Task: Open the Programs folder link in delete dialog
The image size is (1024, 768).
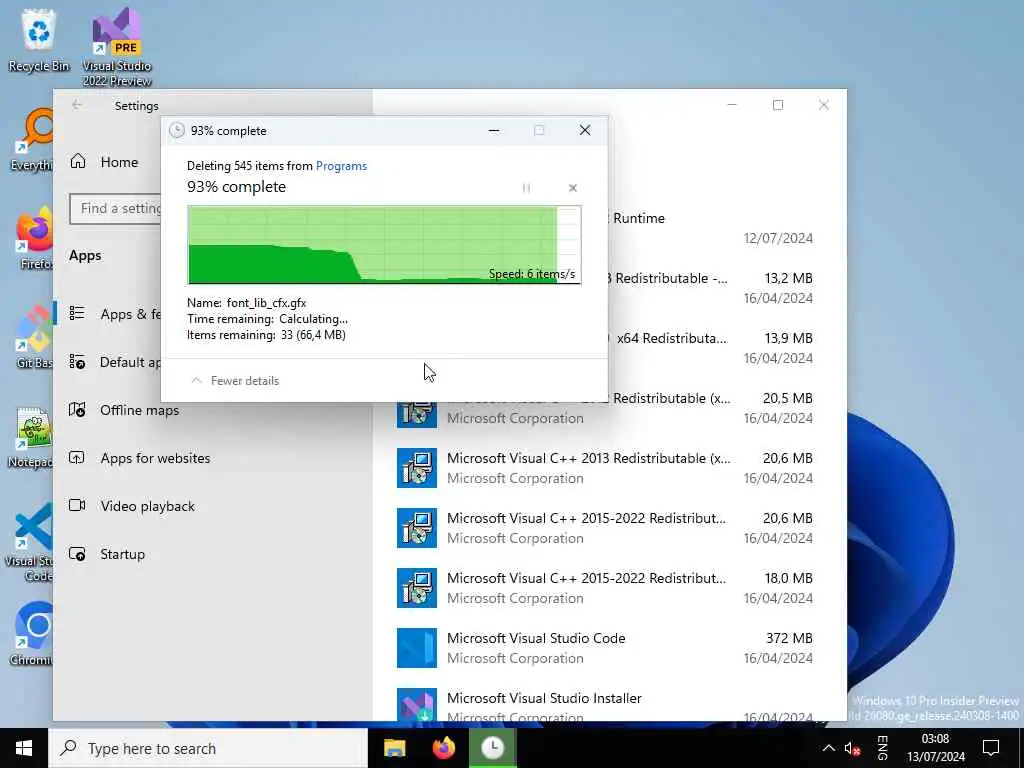Action: pyautogui.click(x=341, y=166)
